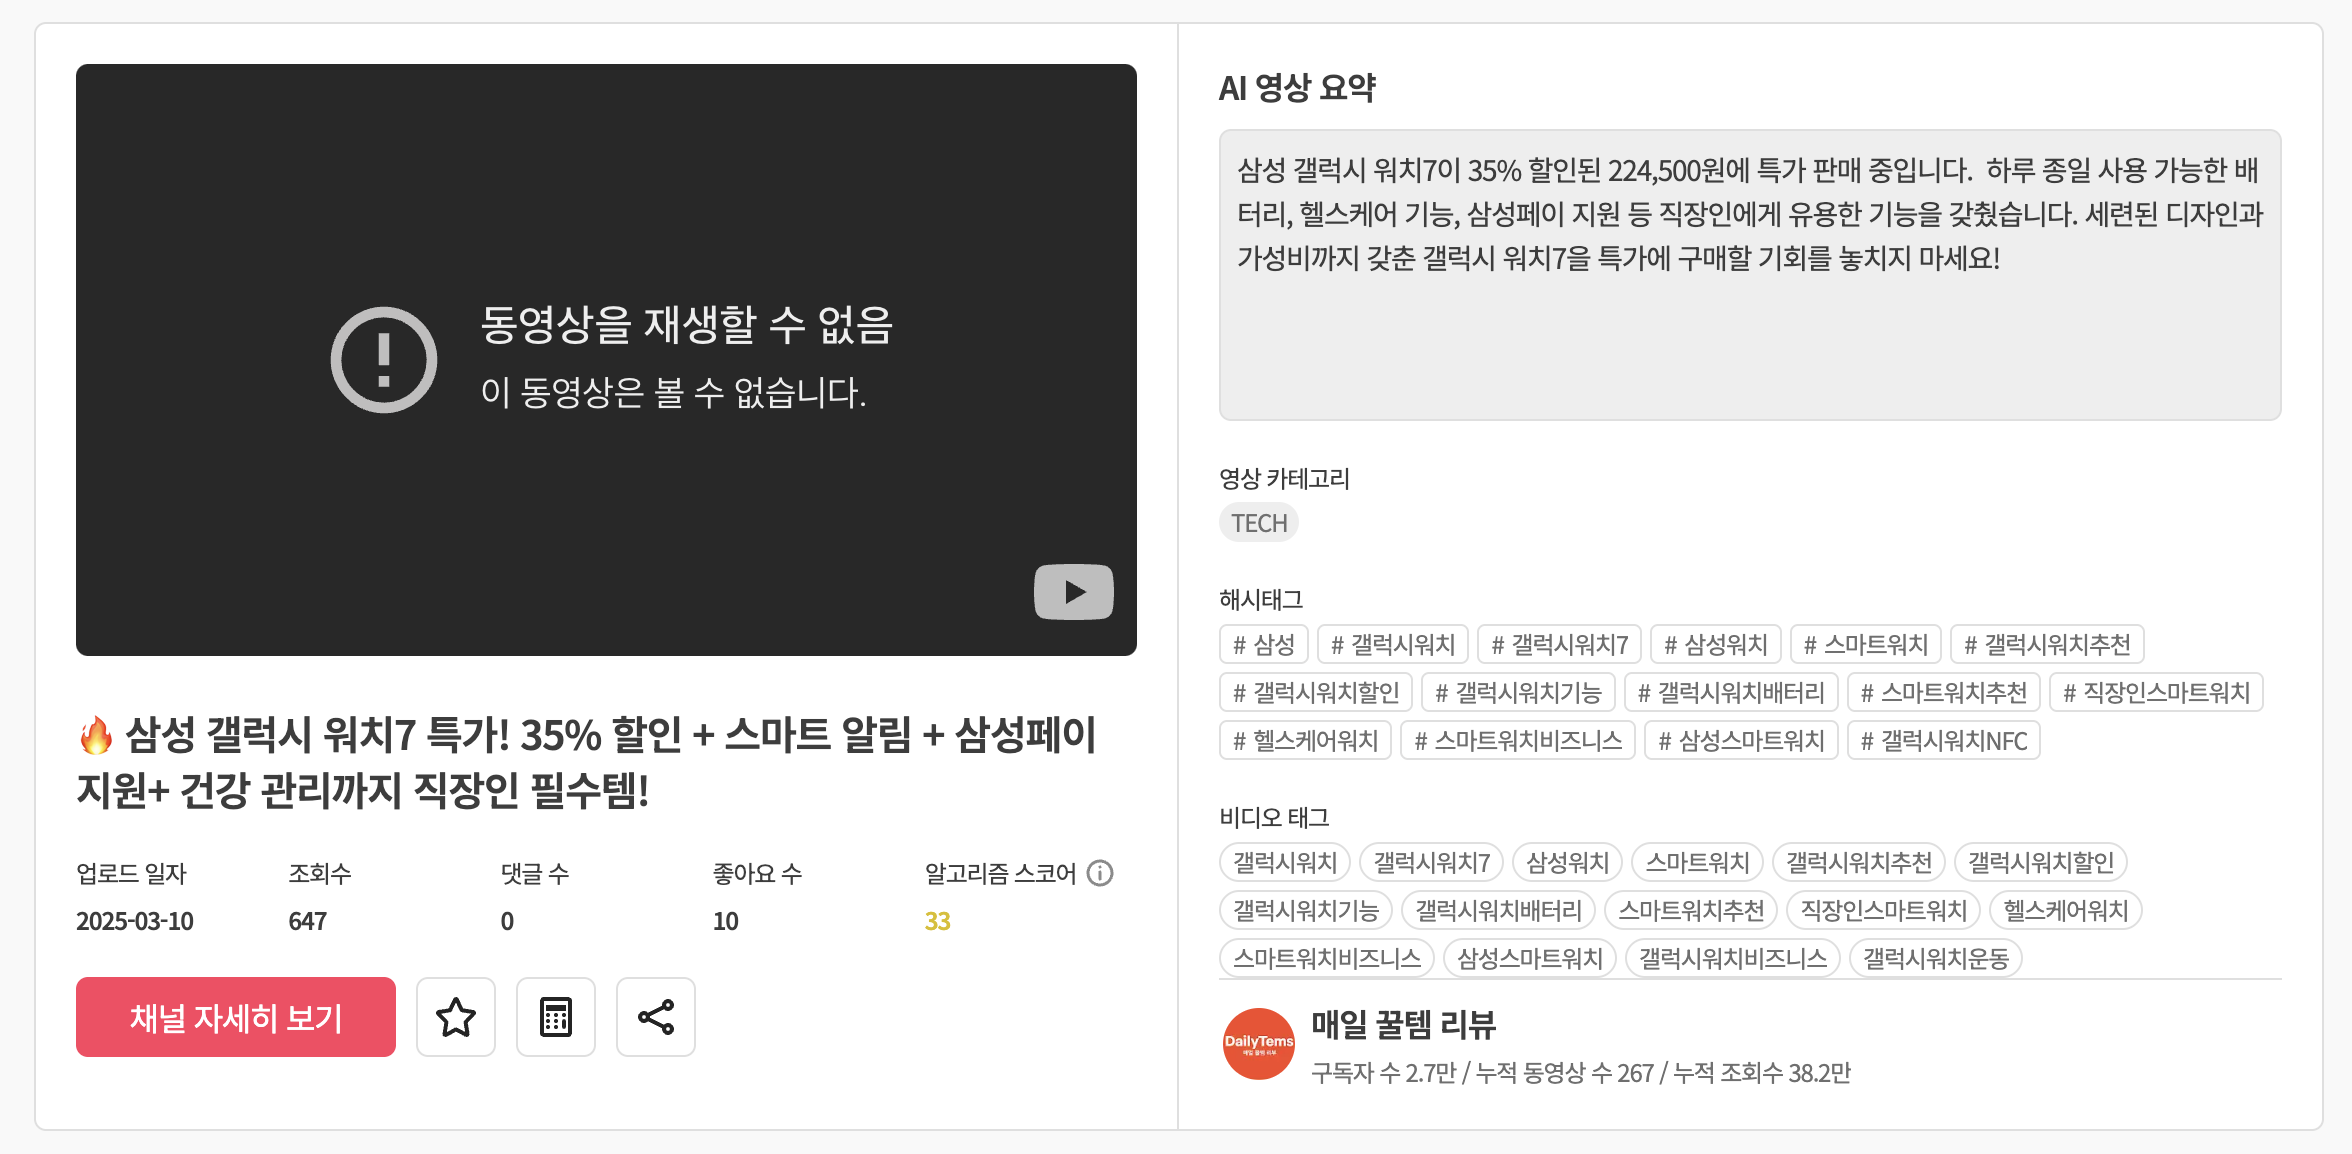Viewport: 2352px width, 1154px height.
Task: Click the AI summary text box
Action: click(x=1749, y=275)
